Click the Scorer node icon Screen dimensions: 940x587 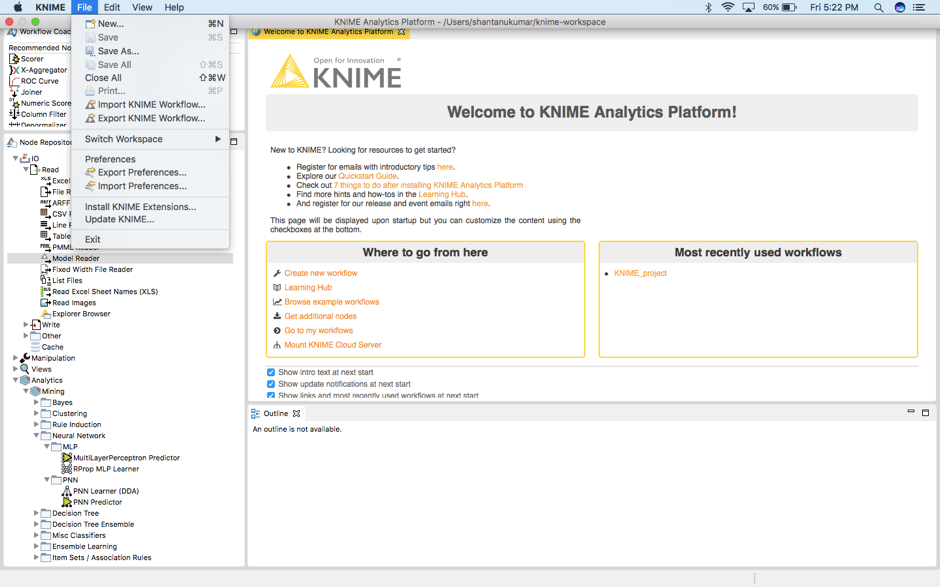pos(14,59)
